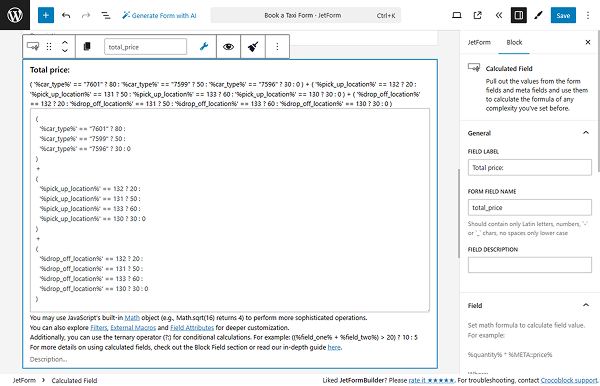Click inside the formula textarea

[230, 210]
